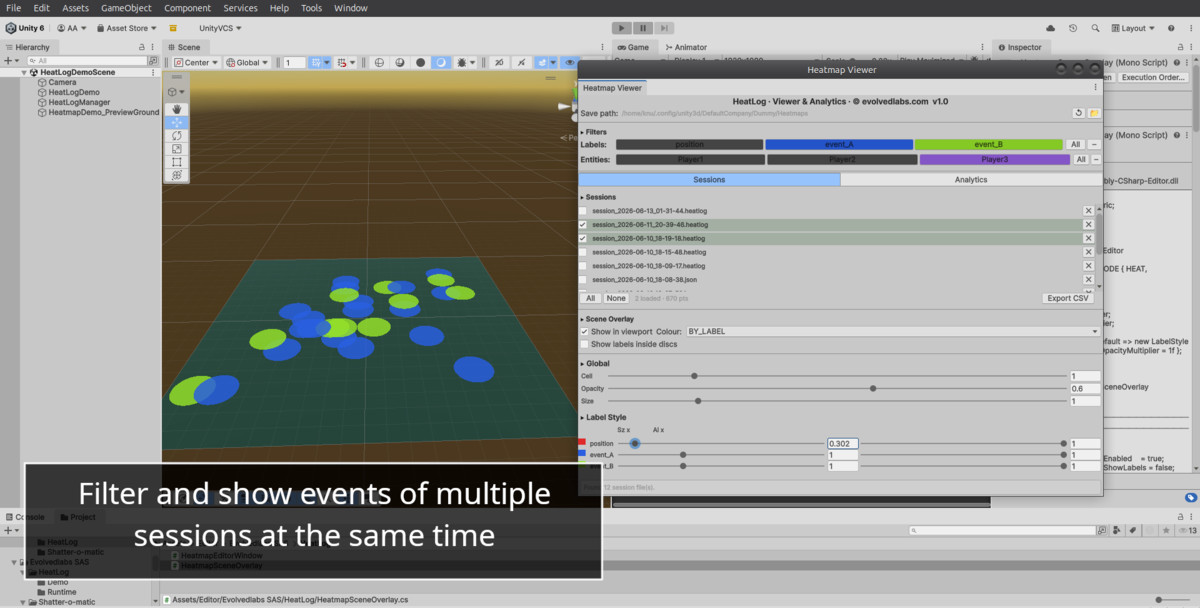Image resolution: width=1200 pixels, height=608 pixels.
Task: Refresh the Heatmap Viewer save path
Action: pyautogui.click(x=1078, y=113)
